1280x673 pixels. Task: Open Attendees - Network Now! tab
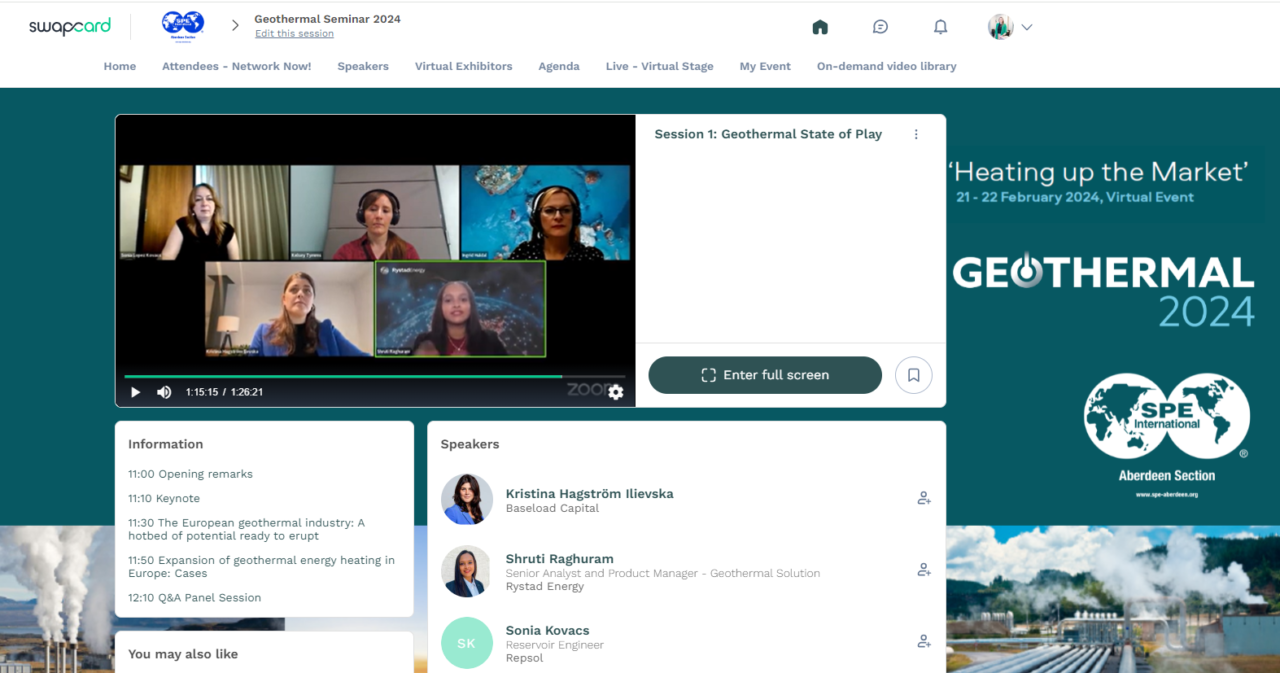point(237,66)
